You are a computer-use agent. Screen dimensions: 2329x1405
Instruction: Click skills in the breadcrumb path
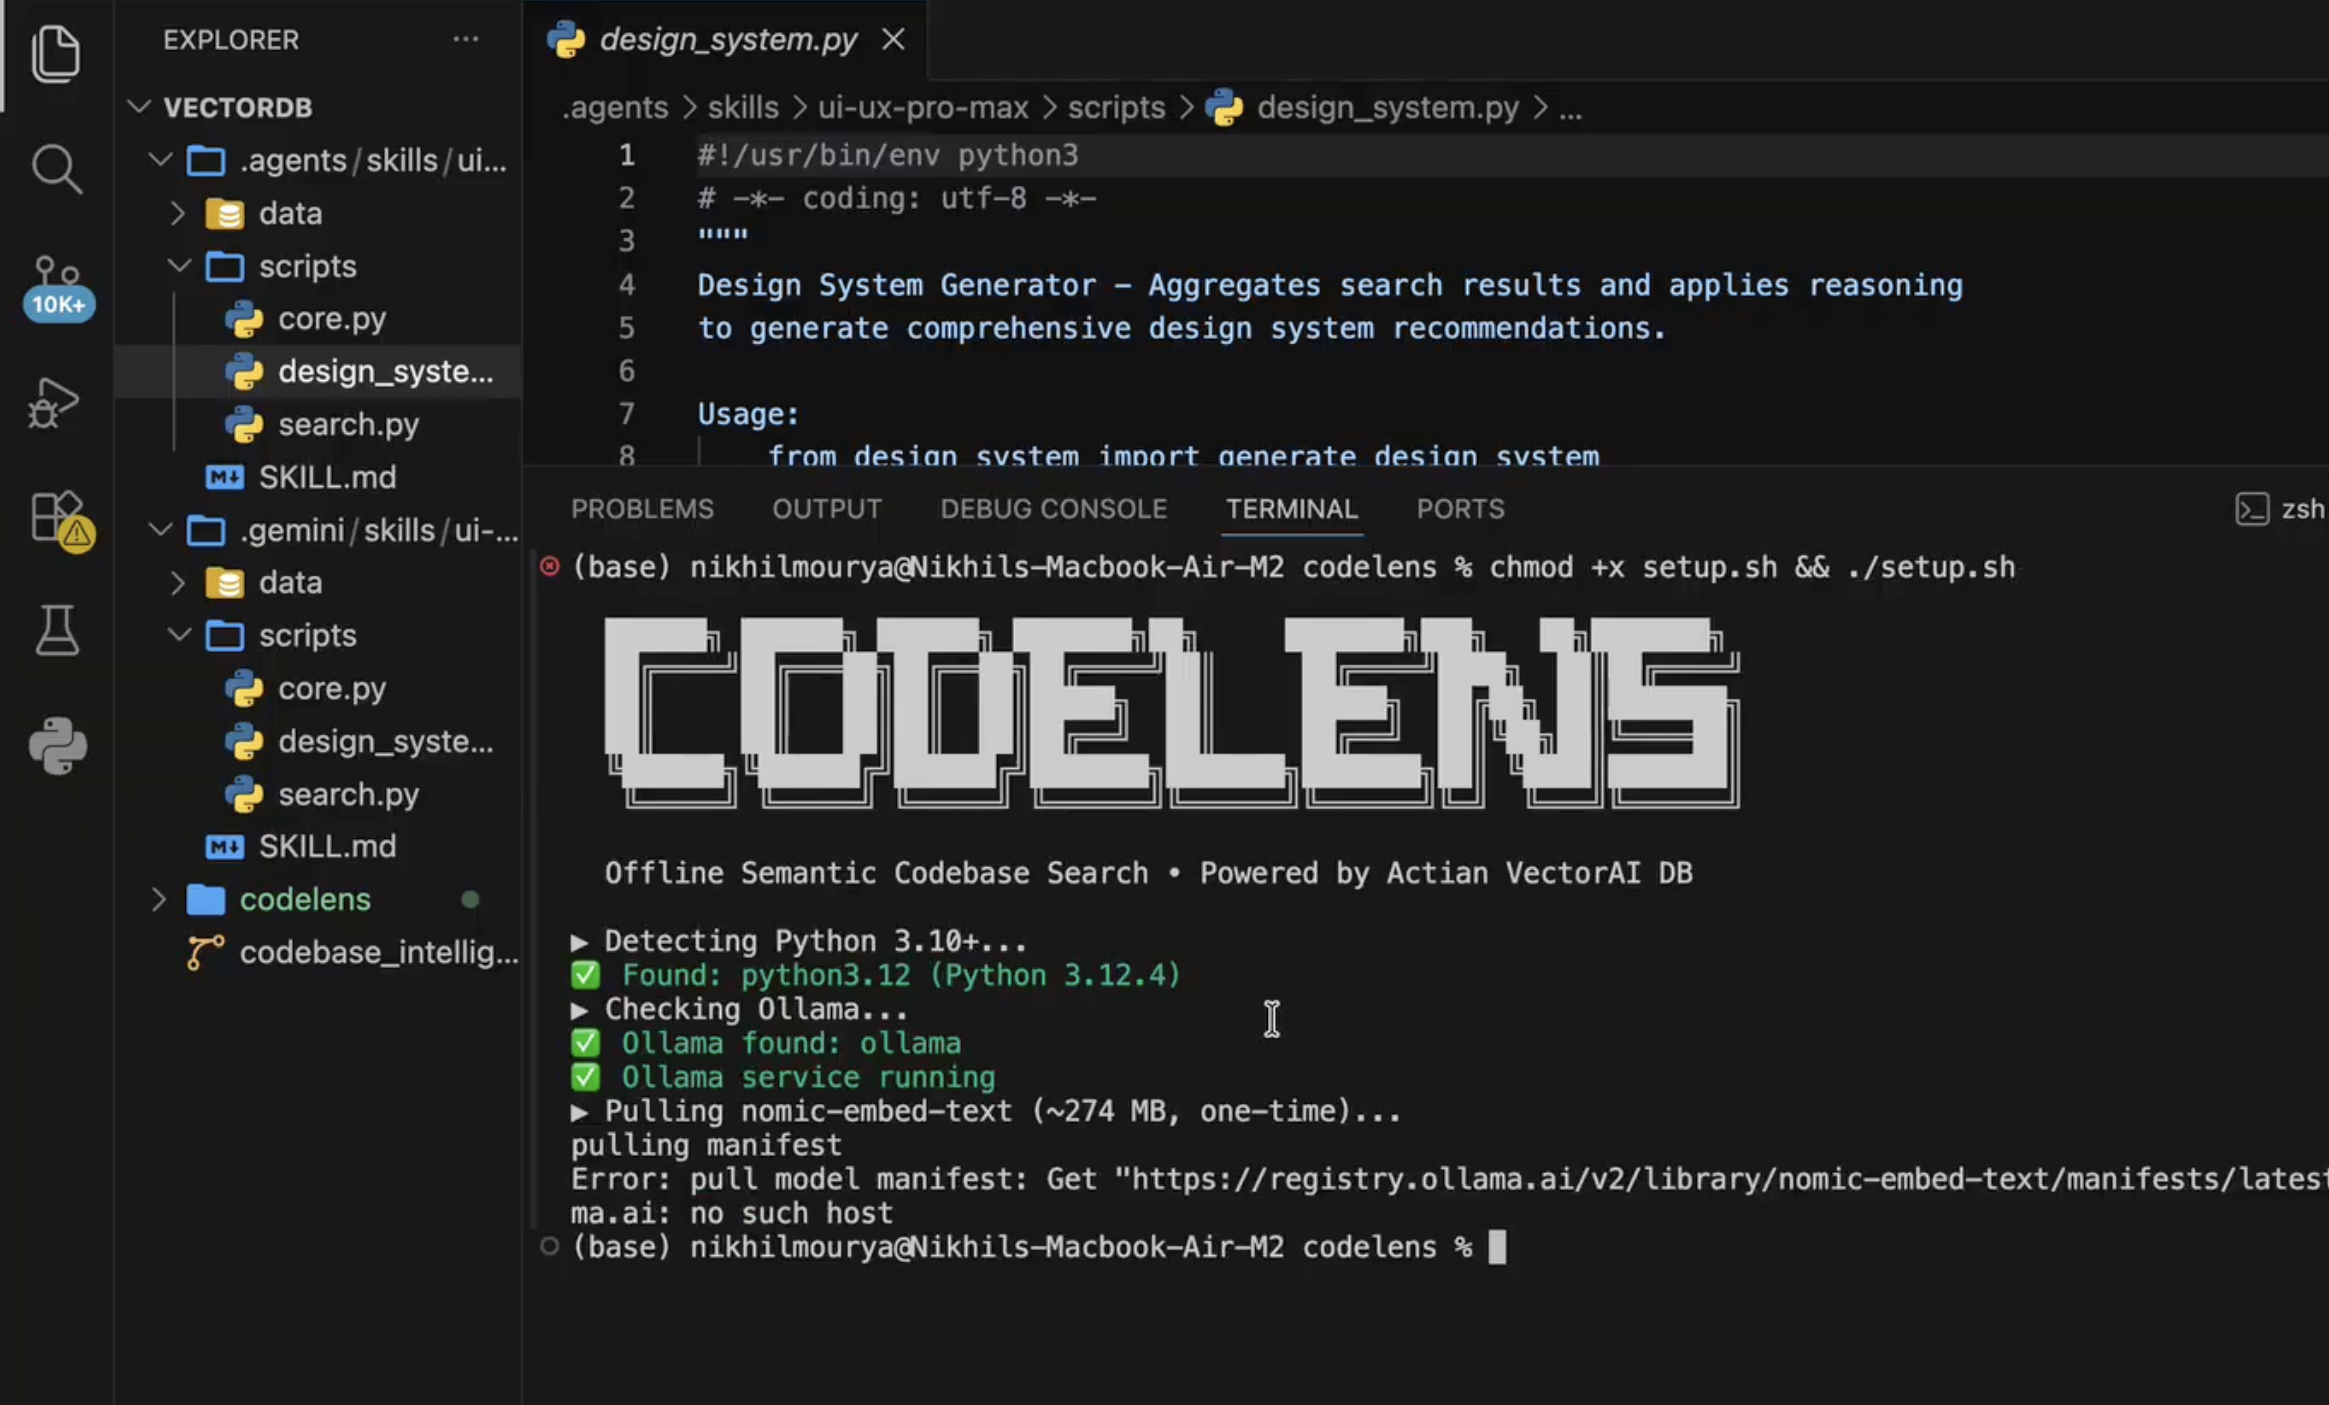click(743, 107)
